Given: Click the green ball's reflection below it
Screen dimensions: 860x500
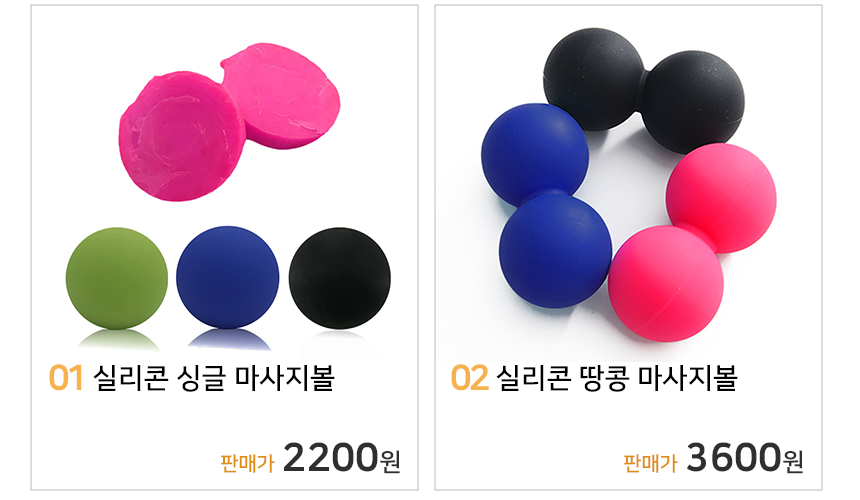Looking at the screenshot, I should (117, 340).
